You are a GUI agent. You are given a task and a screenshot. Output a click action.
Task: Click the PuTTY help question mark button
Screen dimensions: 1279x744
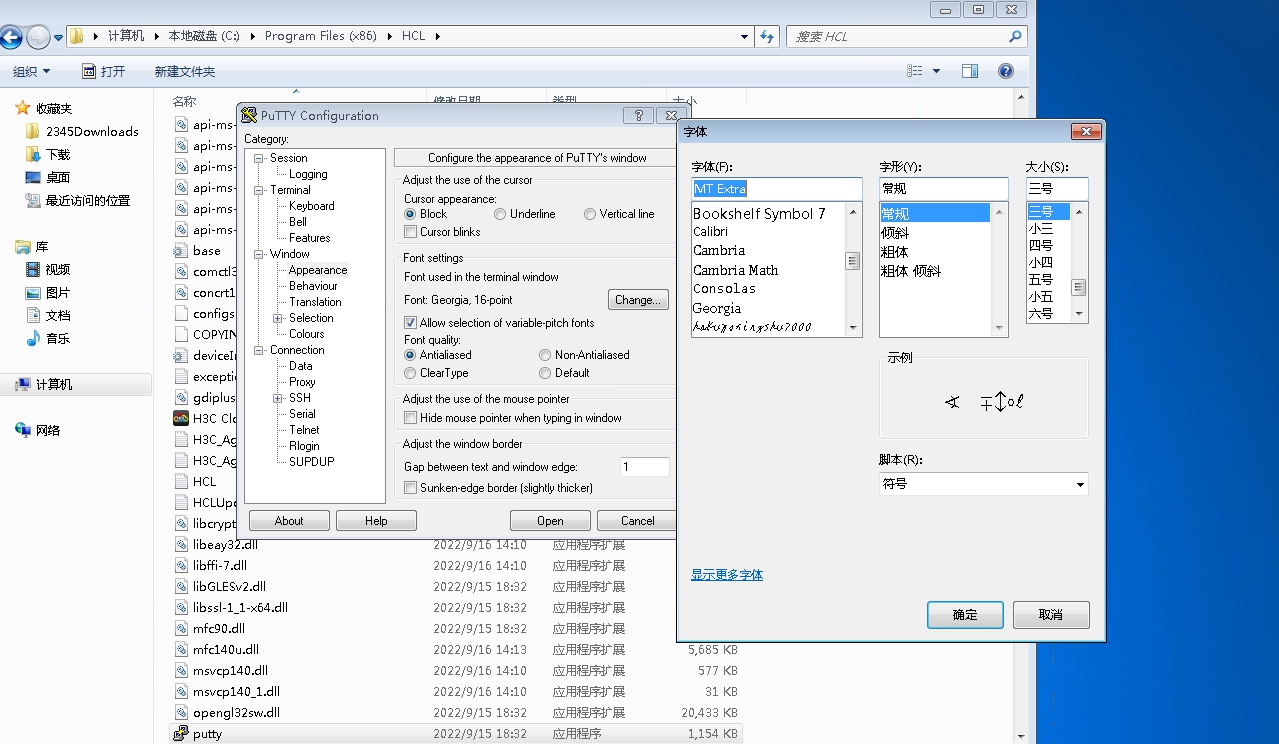[638, 116]
